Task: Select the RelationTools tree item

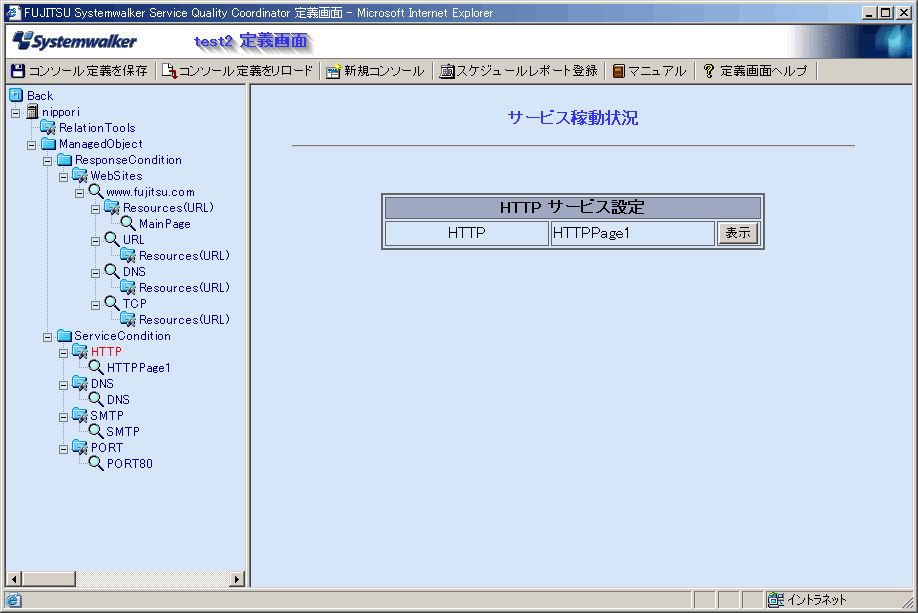Action: pyautogui.click(x=97, y=128)
